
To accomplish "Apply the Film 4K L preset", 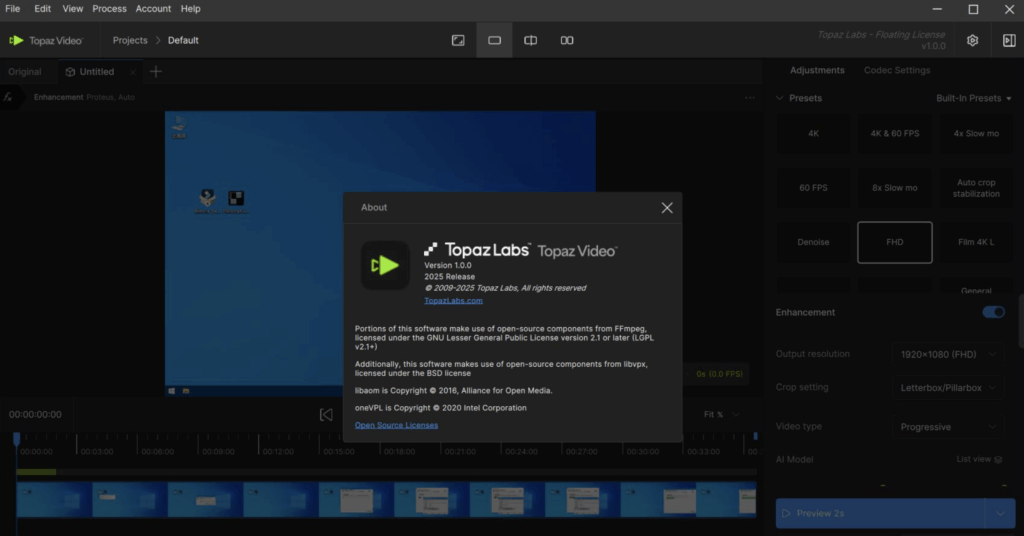I will click(x=976, y=242).
